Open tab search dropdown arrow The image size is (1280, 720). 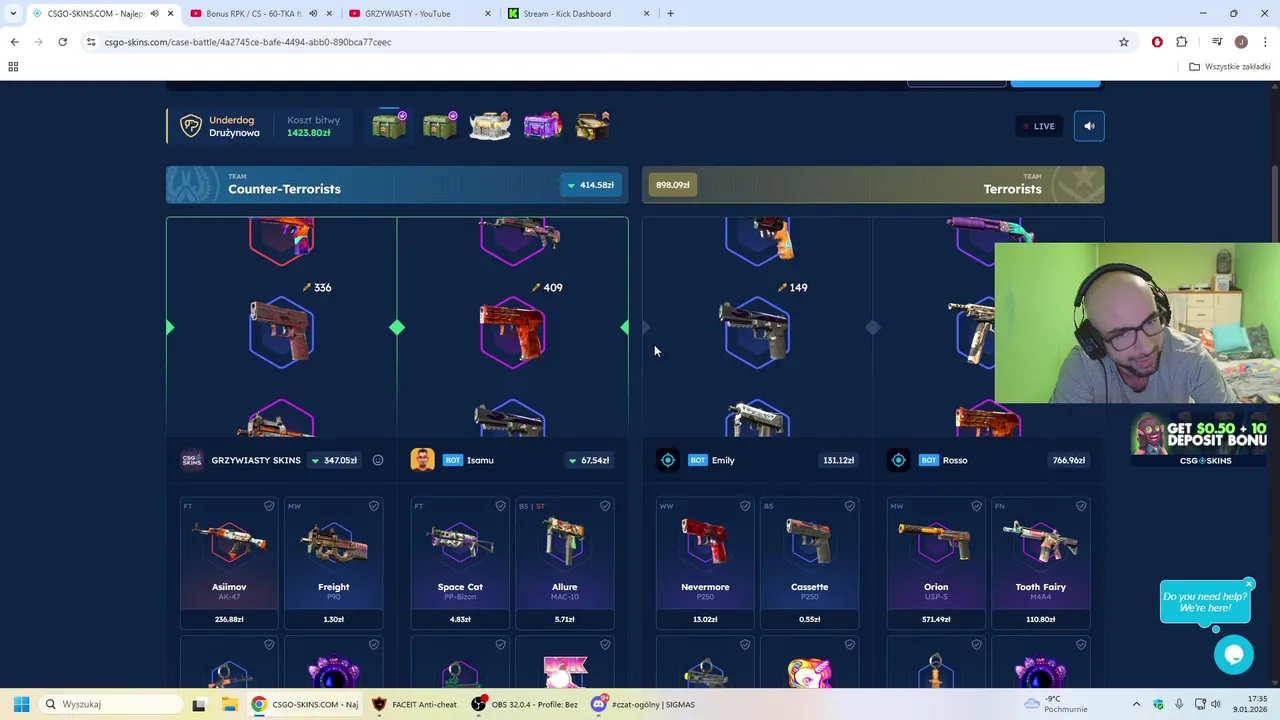pos(13,14)
